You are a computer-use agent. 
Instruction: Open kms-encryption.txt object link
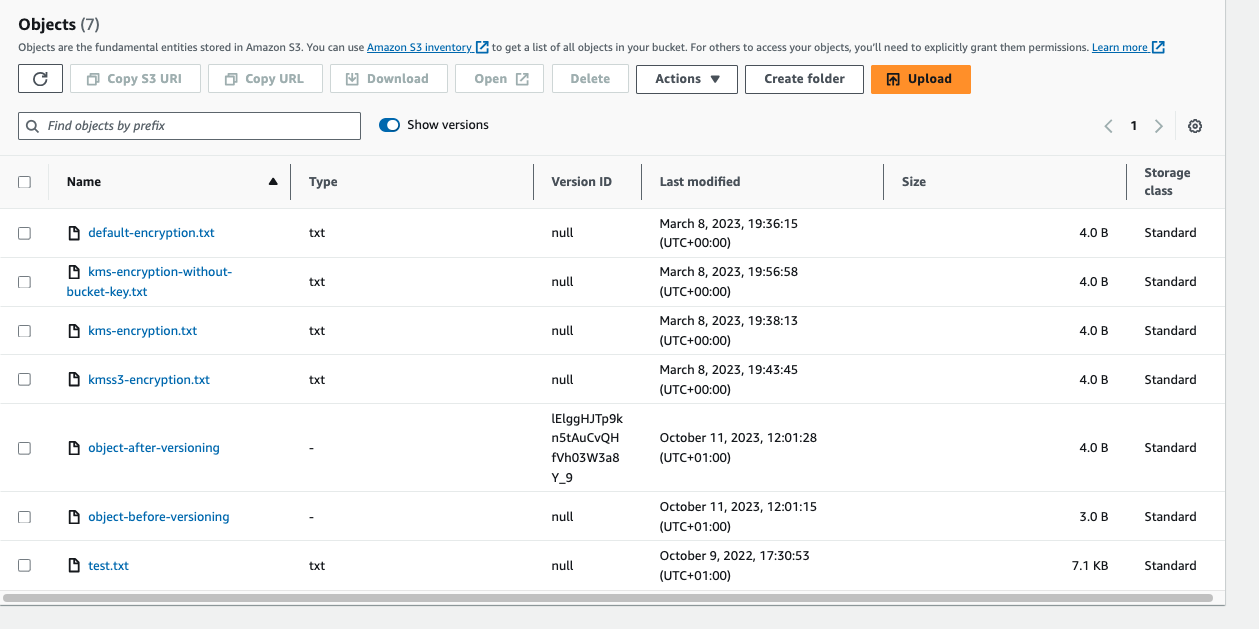[143, 331]
